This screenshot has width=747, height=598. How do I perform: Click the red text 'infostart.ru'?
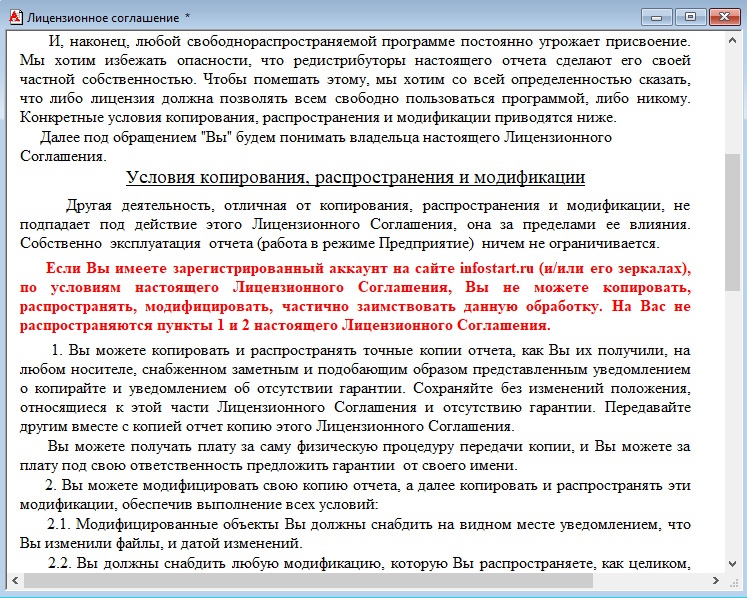[x=497, y=268]
